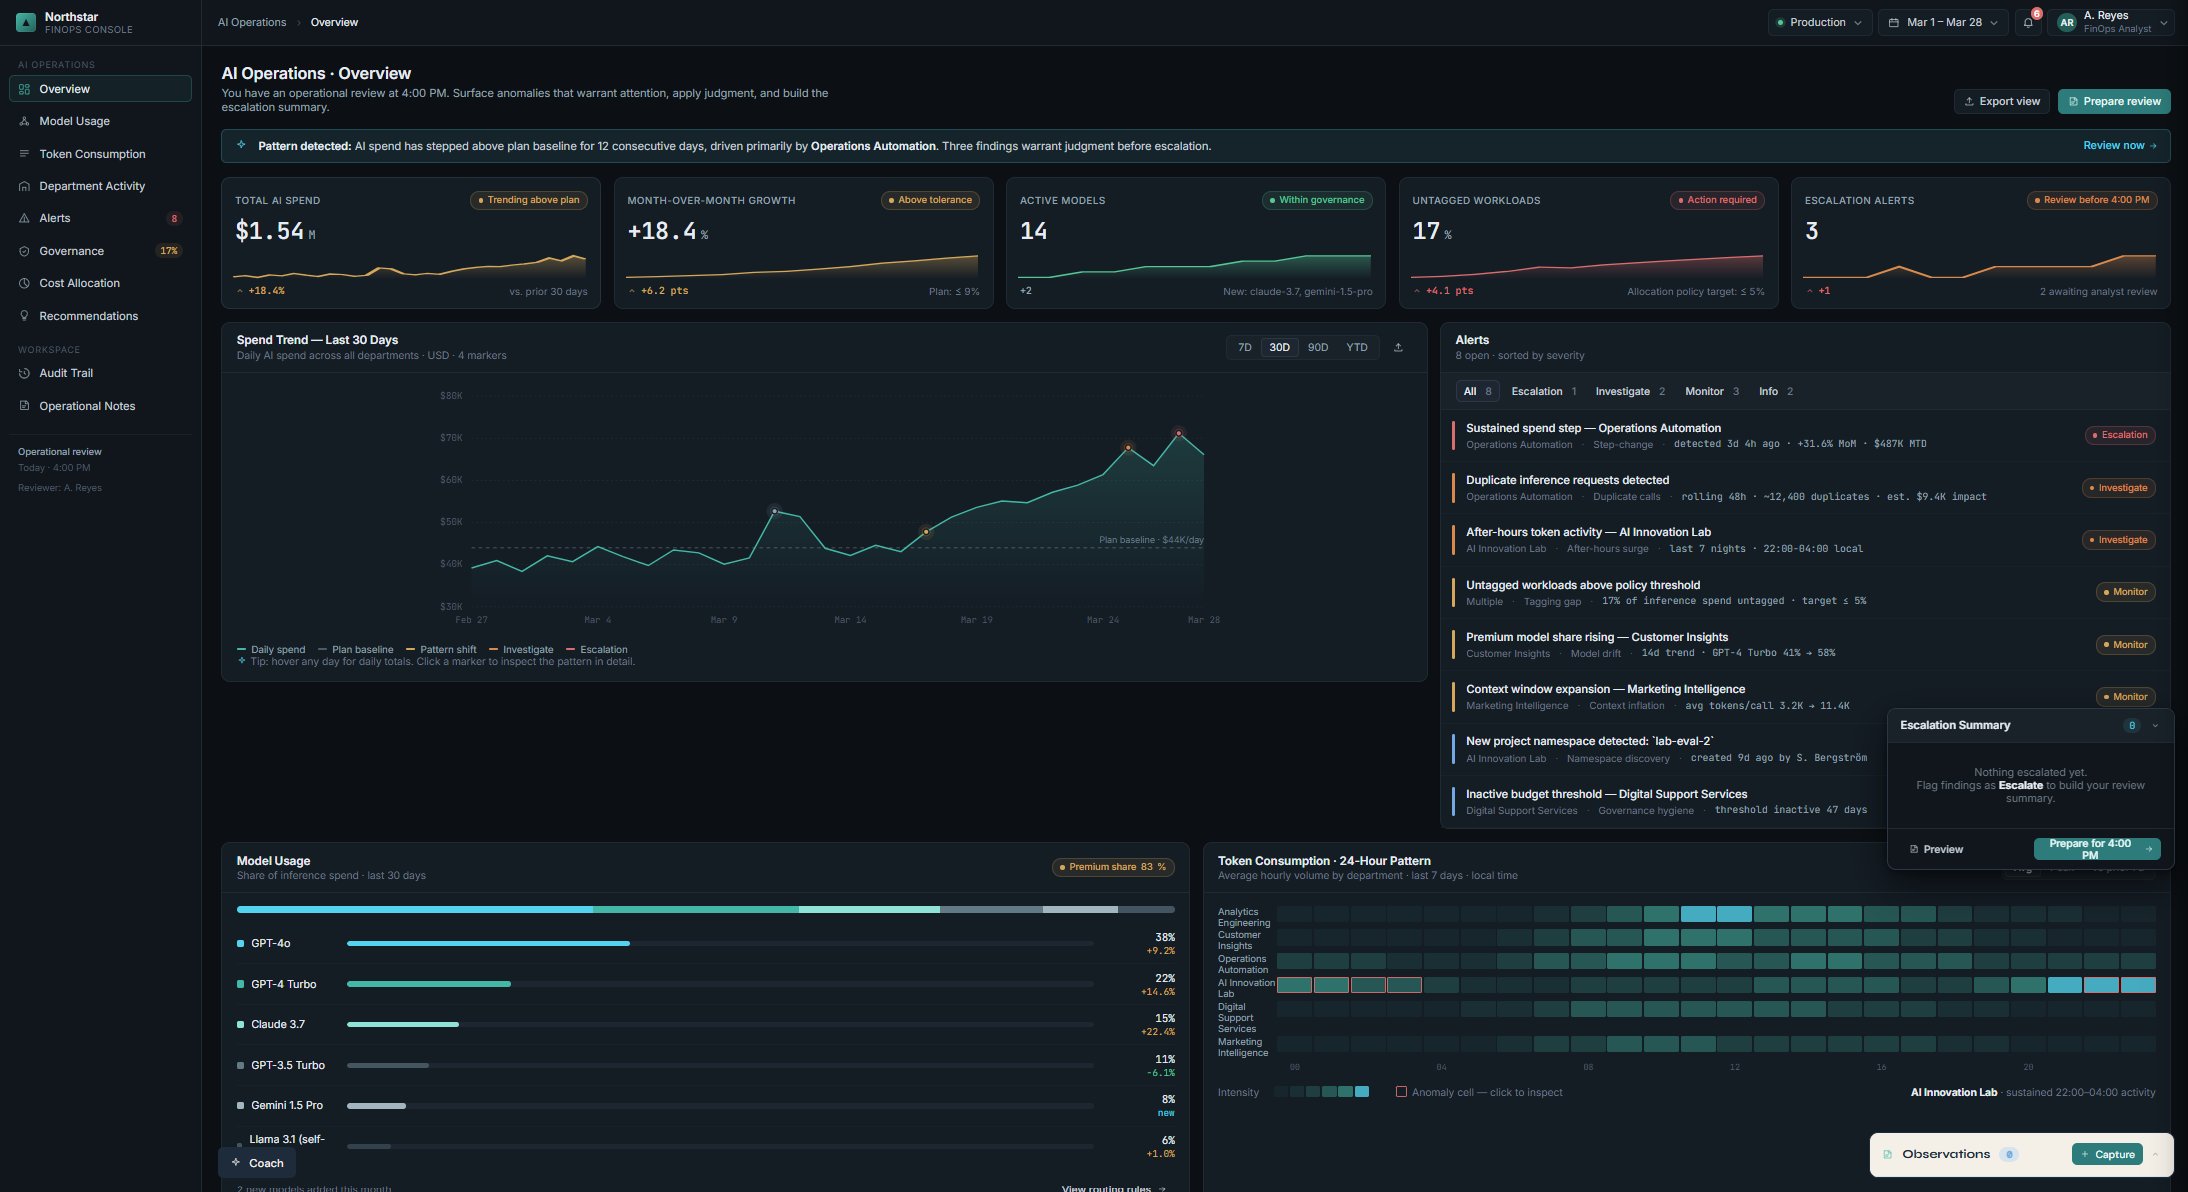Viewport: 2188px width, 1192px height.
Task: Click AI Operations breadcrumb
Action: [x=252, y=22]
